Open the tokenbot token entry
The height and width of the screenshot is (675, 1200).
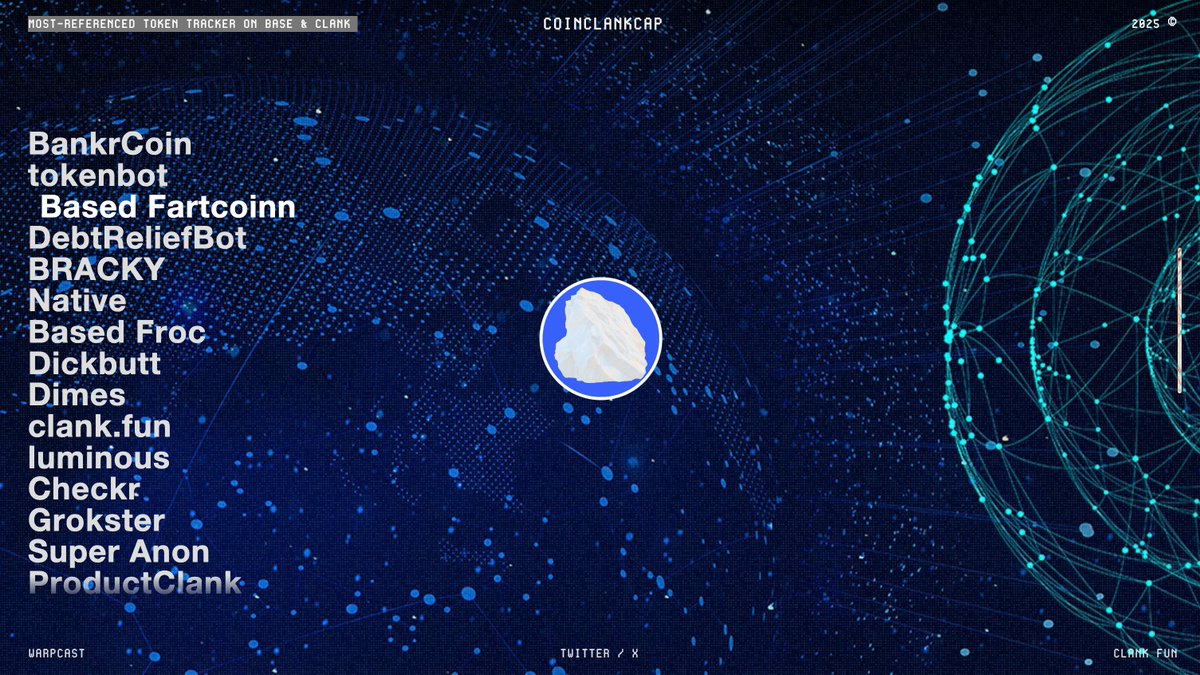98,176
